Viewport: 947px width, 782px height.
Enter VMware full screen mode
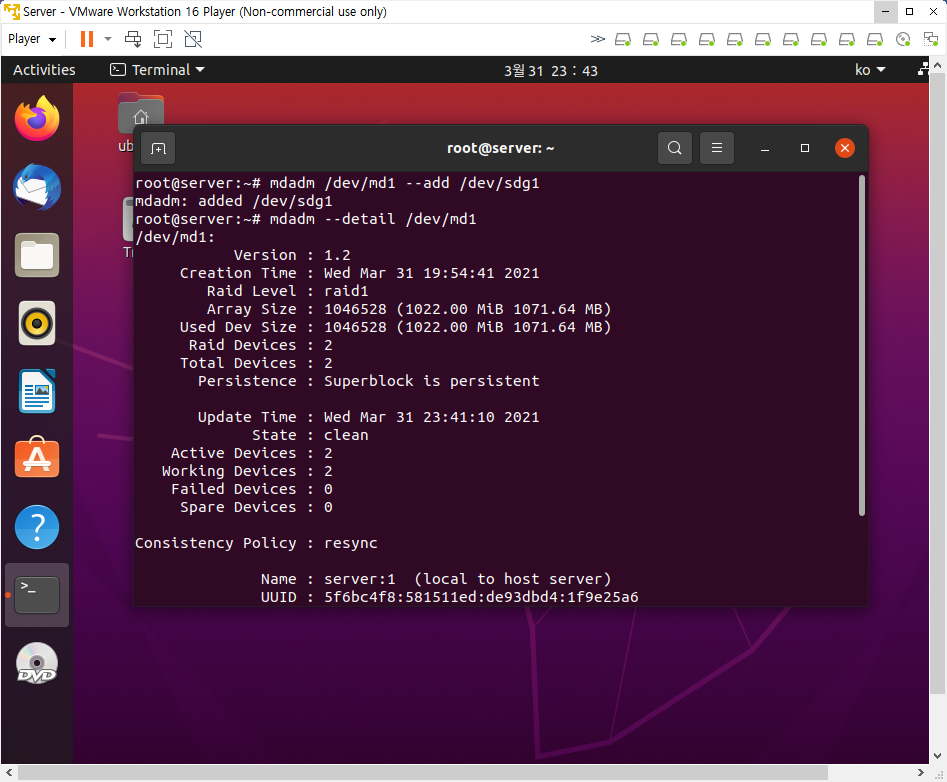[163, 39]
